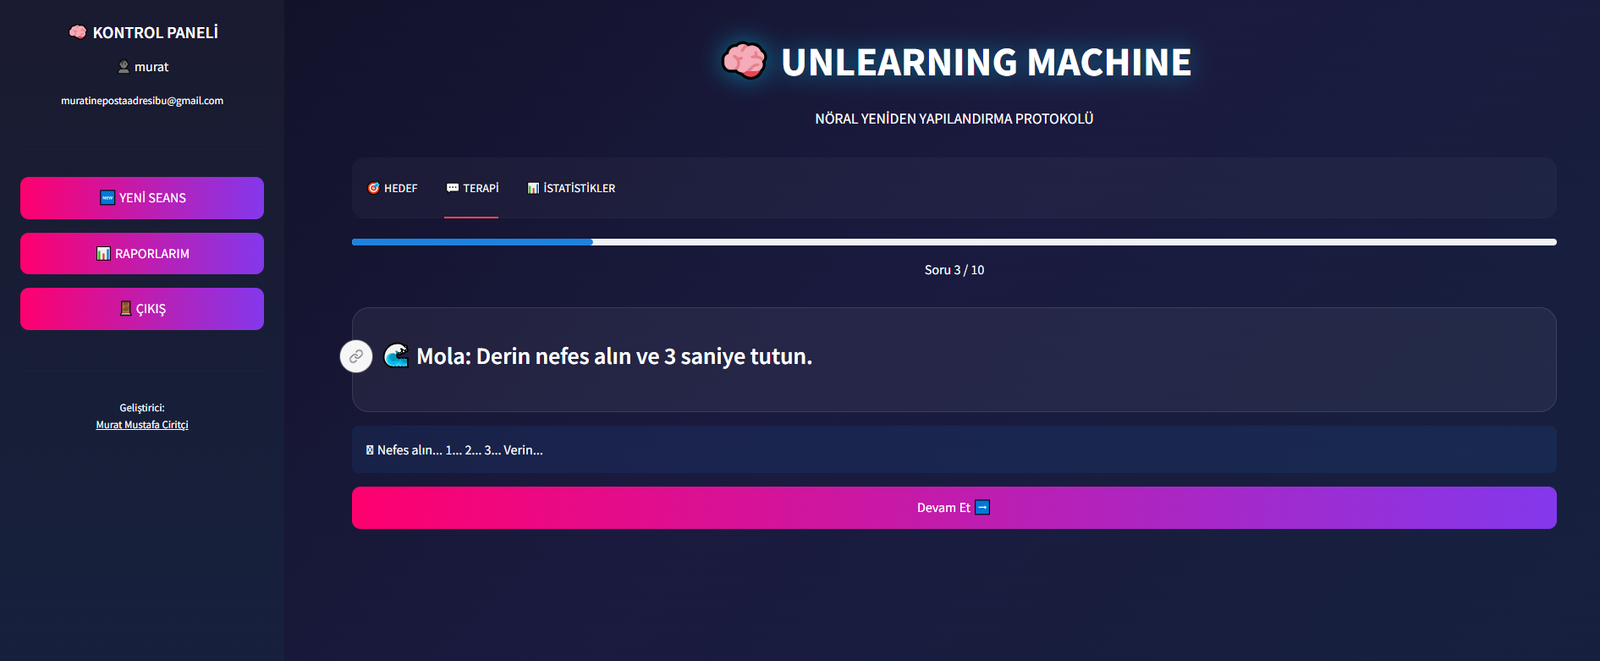
Task: Start a new session with YENİ SEANS
Action: coord(142,198)
